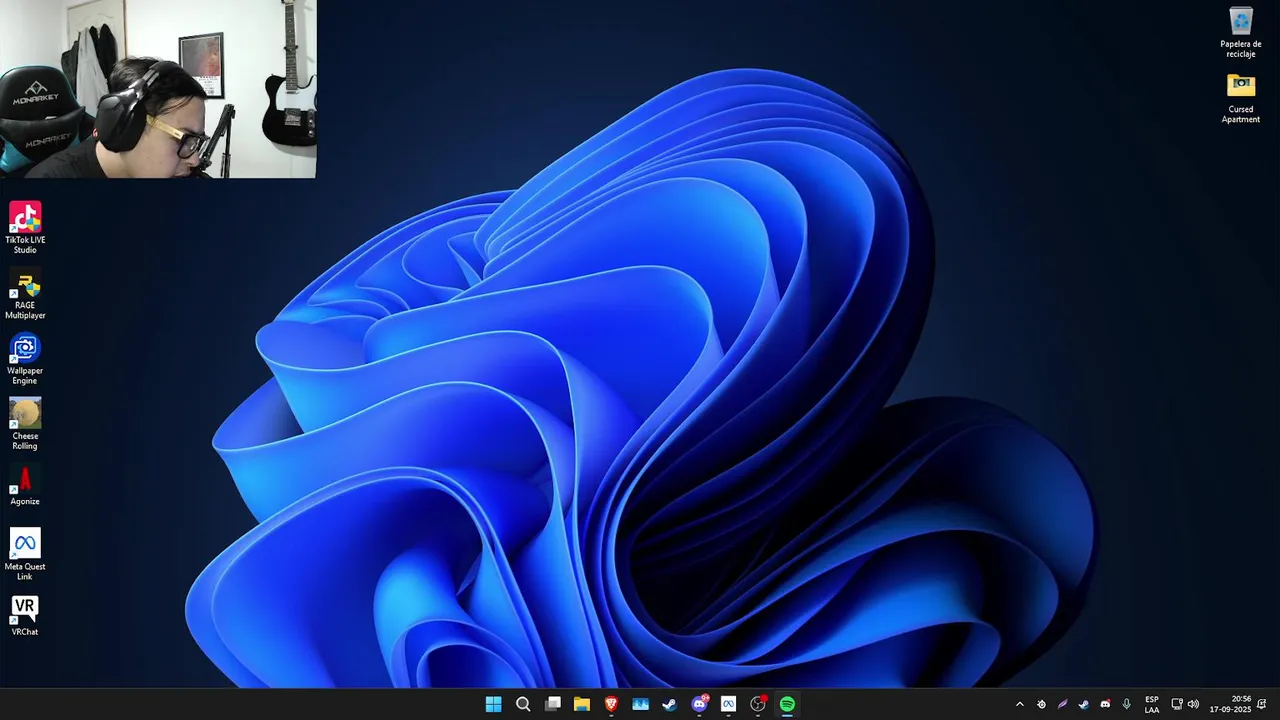This screenshot has height=720, width=1280.
Task: Click the VRChat desktop shortcut
Action: pos(25,615)
